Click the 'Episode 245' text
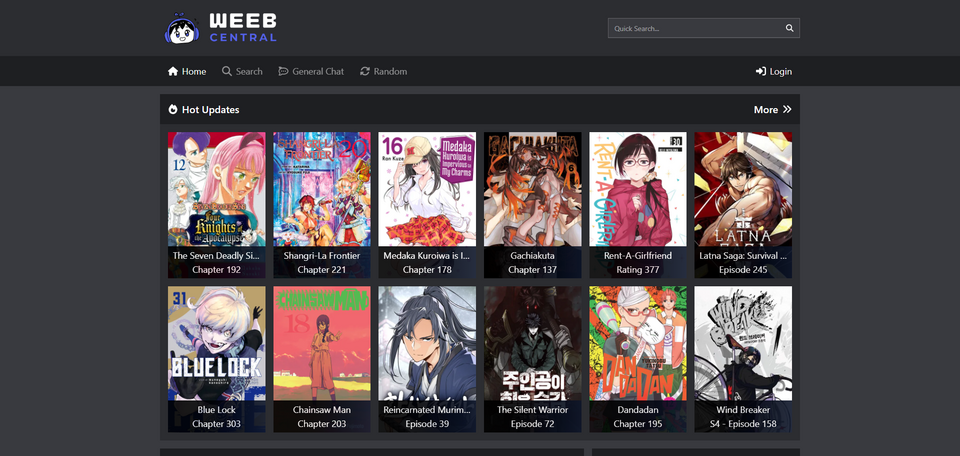 point(743,270)
